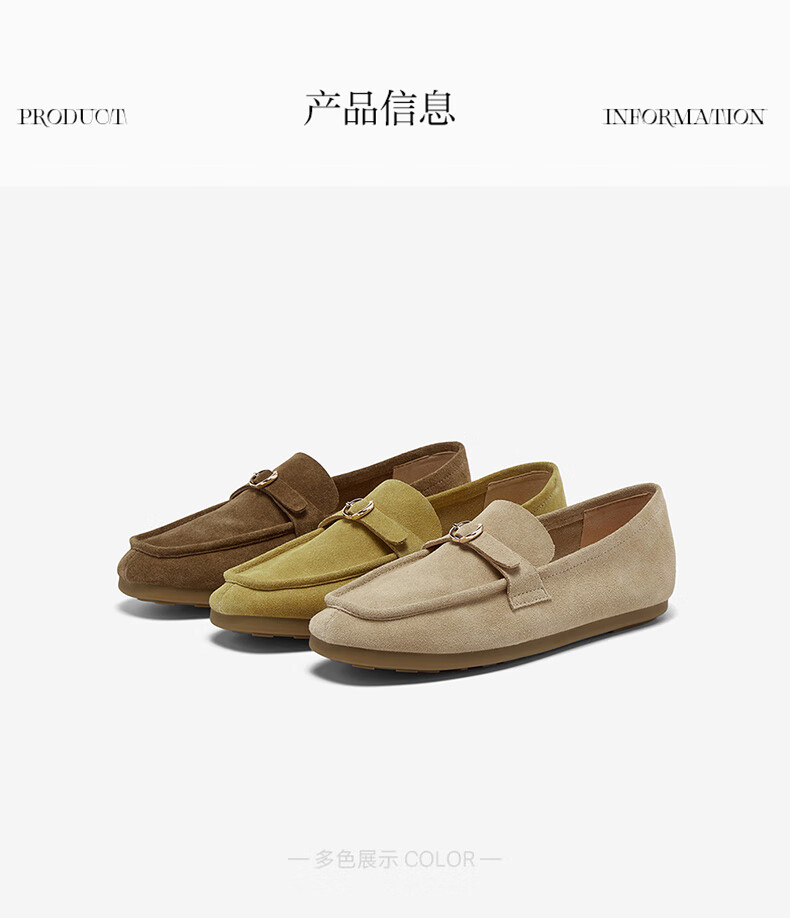Click the 产品信息 heading
The image size is (790, 918).
coord(379,108)
